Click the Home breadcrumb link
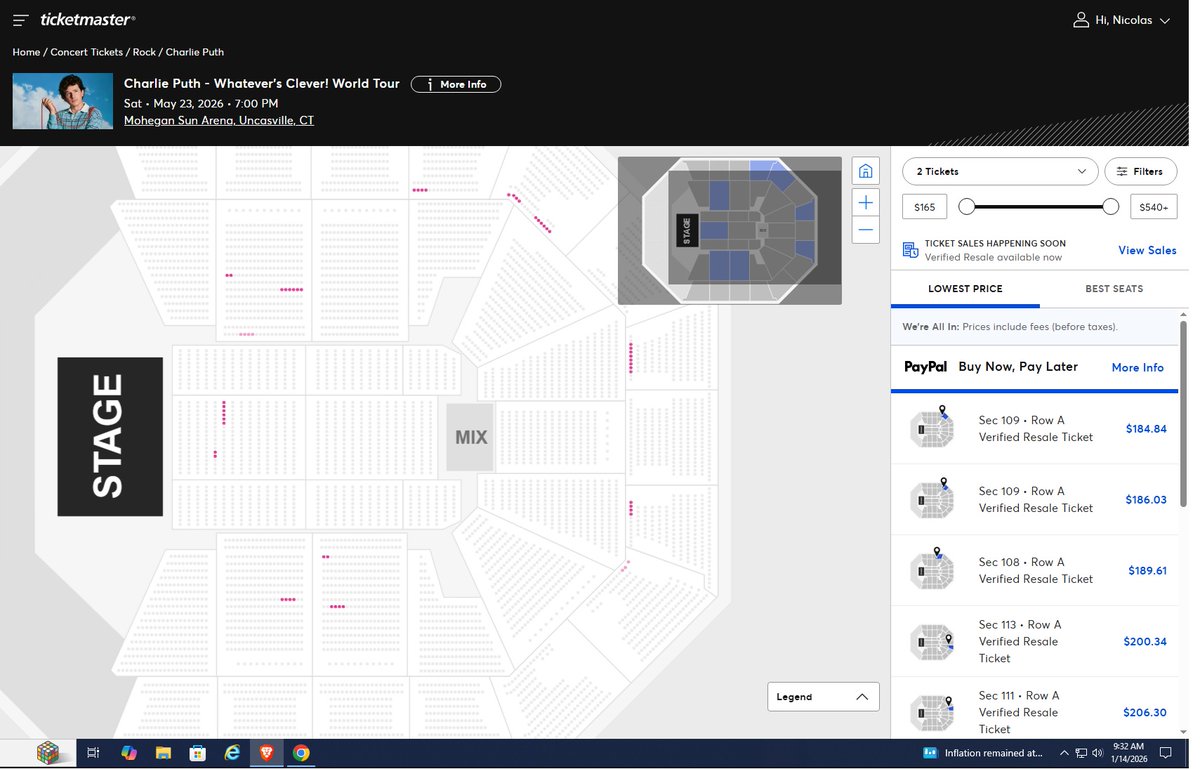The image size is (1200, 769). click(x=26, y=52)
